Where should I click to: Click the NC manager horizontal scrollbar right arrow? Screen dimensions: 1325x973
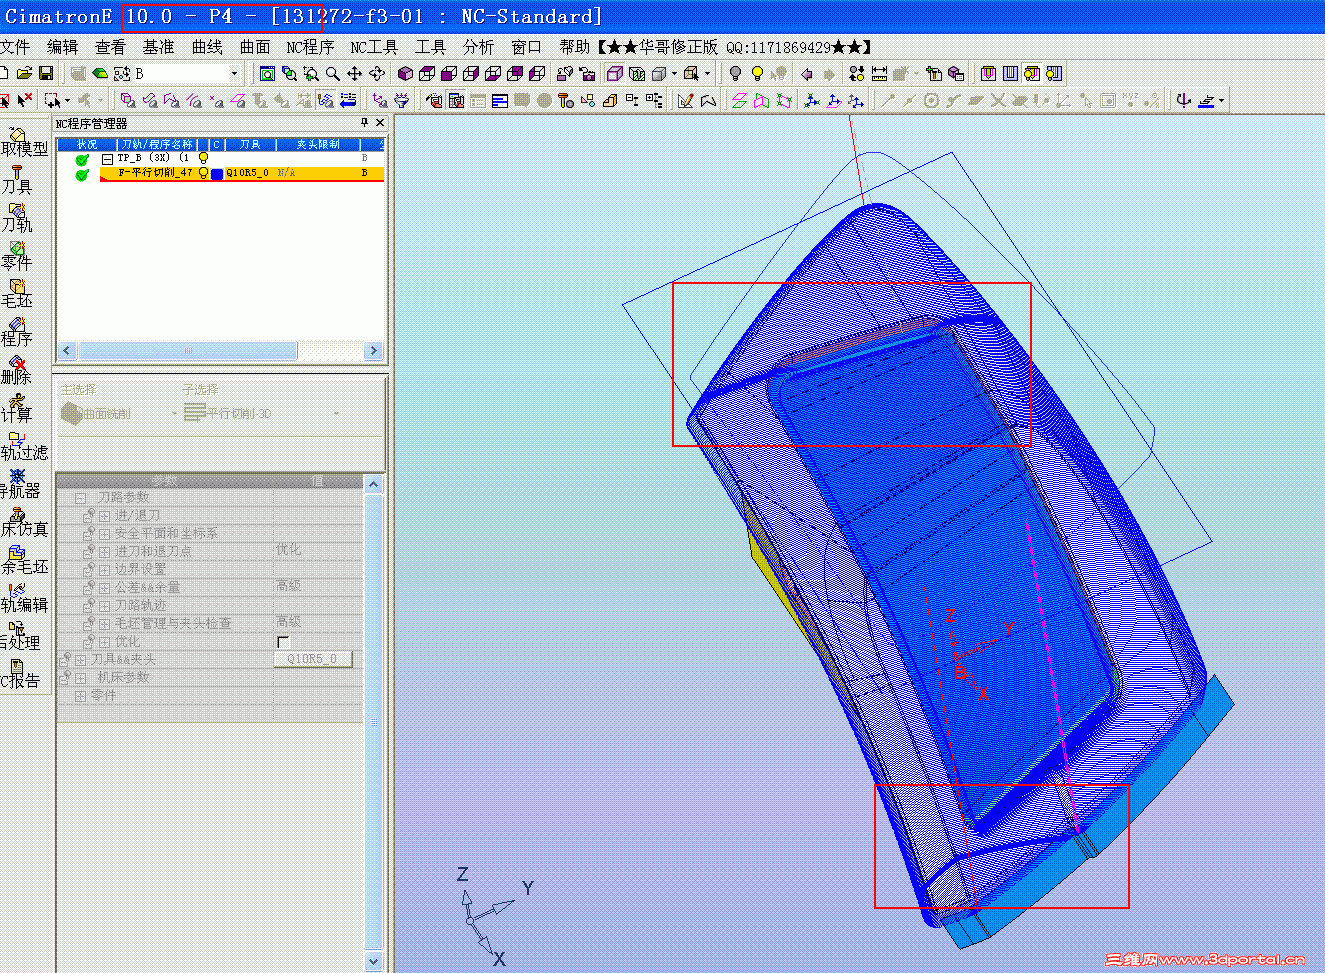pyautogui.click(x=373, y=351)
